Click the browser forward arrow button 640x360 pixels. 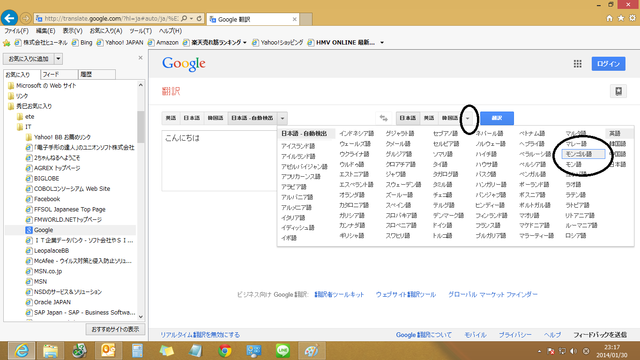(x=25, y=18)
